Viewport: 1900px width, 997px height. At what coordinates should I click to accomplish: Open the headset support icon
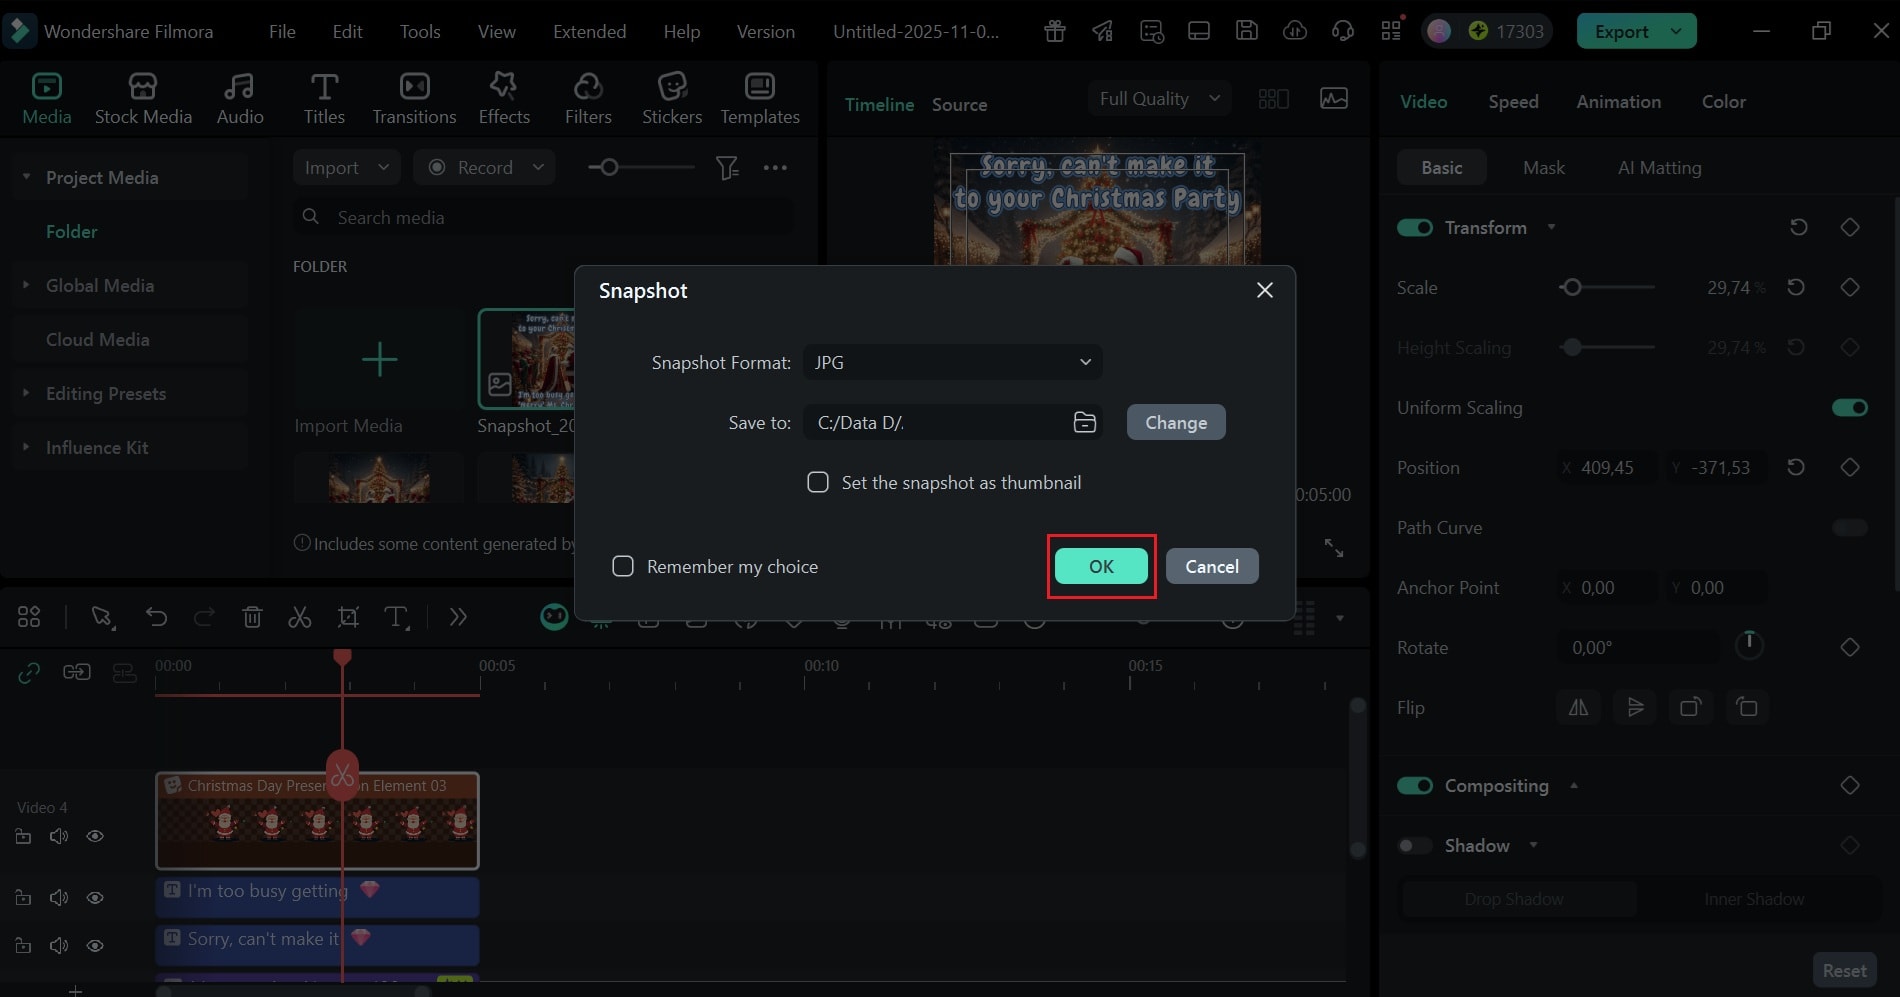[1343, 31]
